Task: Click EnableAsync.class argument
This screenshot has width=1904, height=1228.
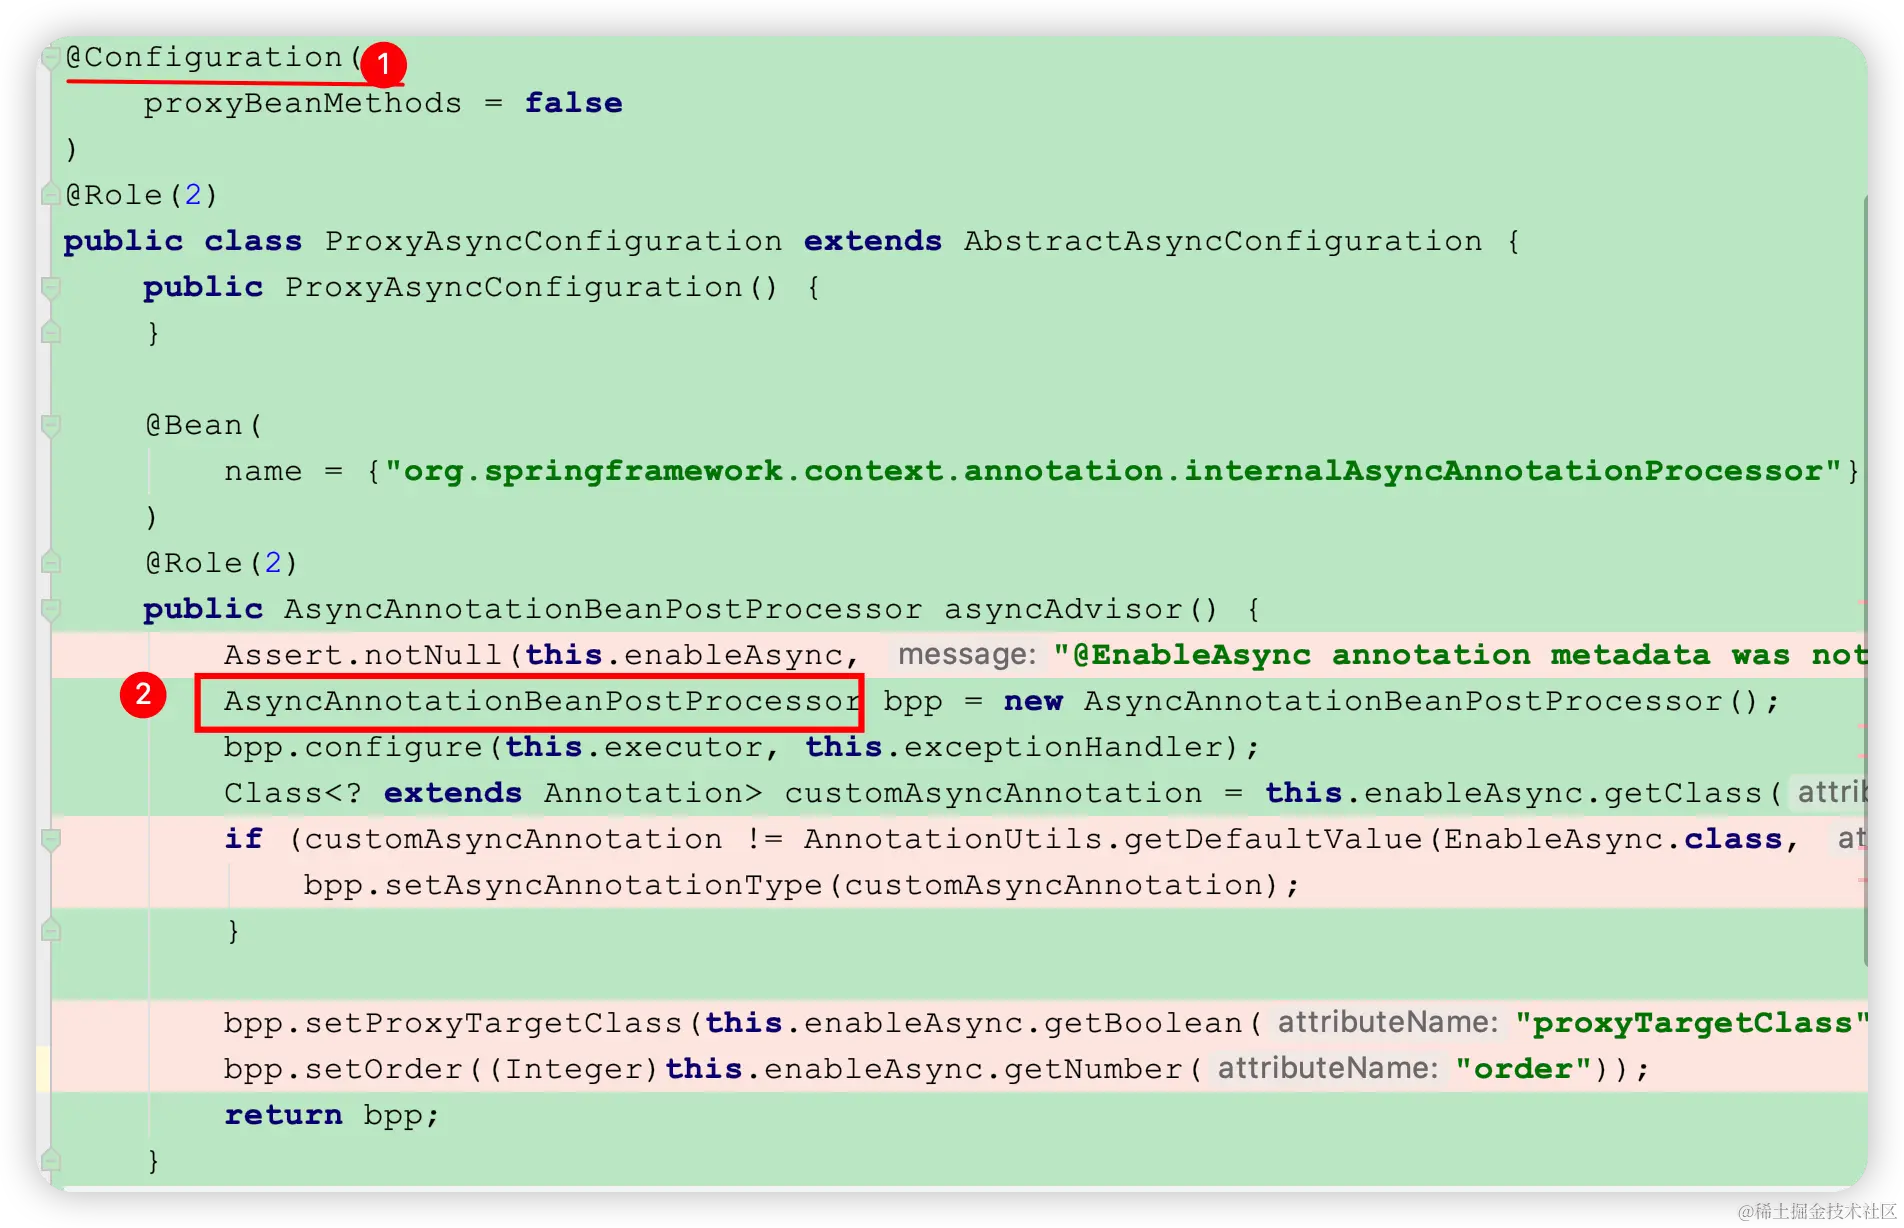Action: [1613, 839]
